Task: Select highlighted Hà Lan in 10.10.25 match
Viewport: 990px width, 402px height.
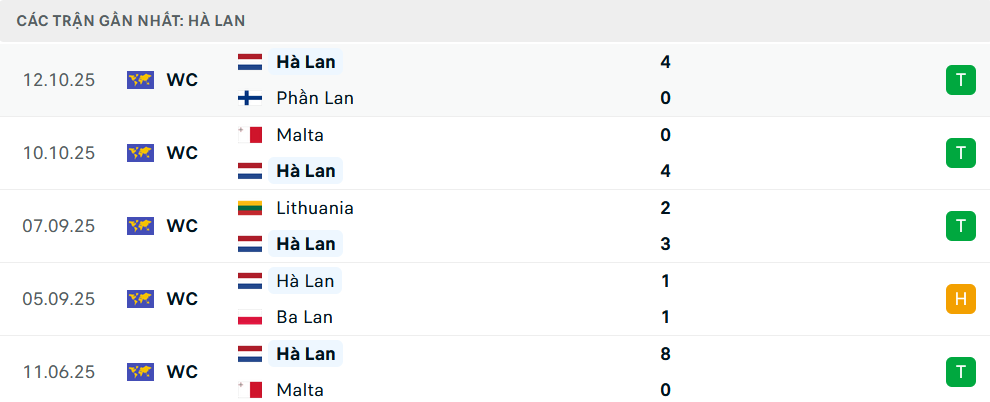Action: [x=306, y=171]
